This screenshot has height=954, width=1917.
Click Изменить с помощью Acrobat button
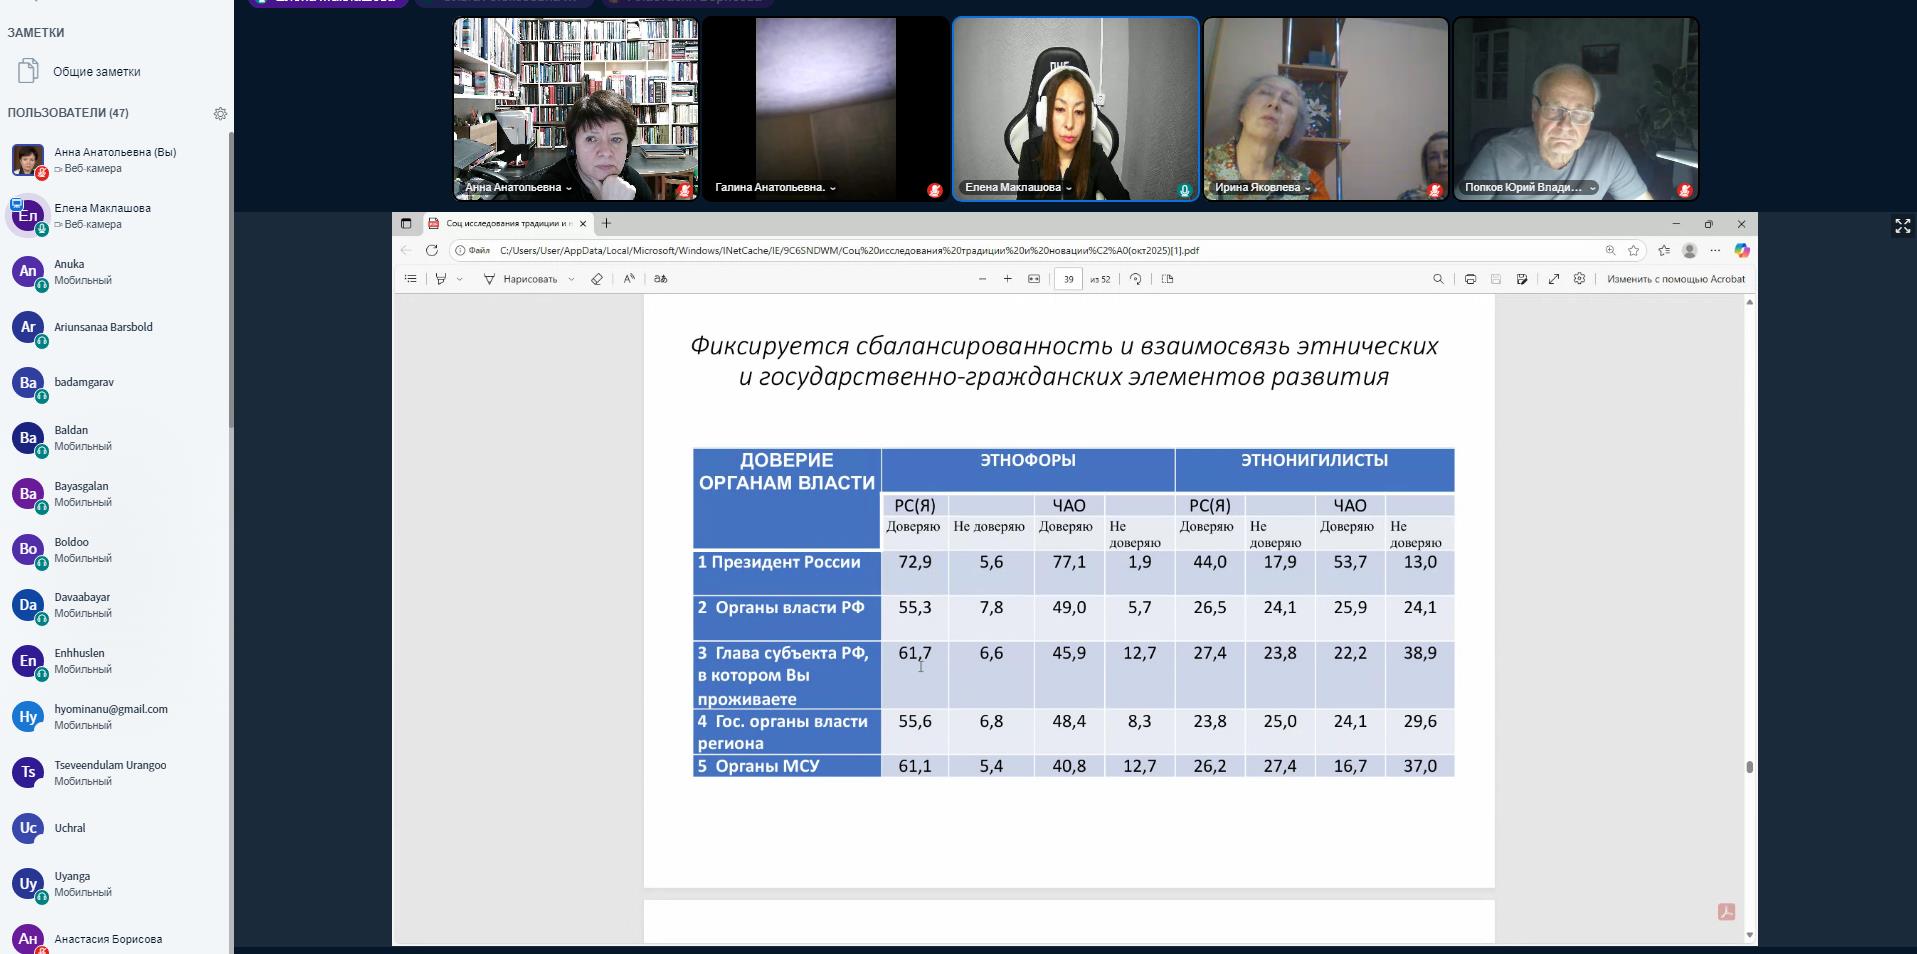coord(1675,279)
